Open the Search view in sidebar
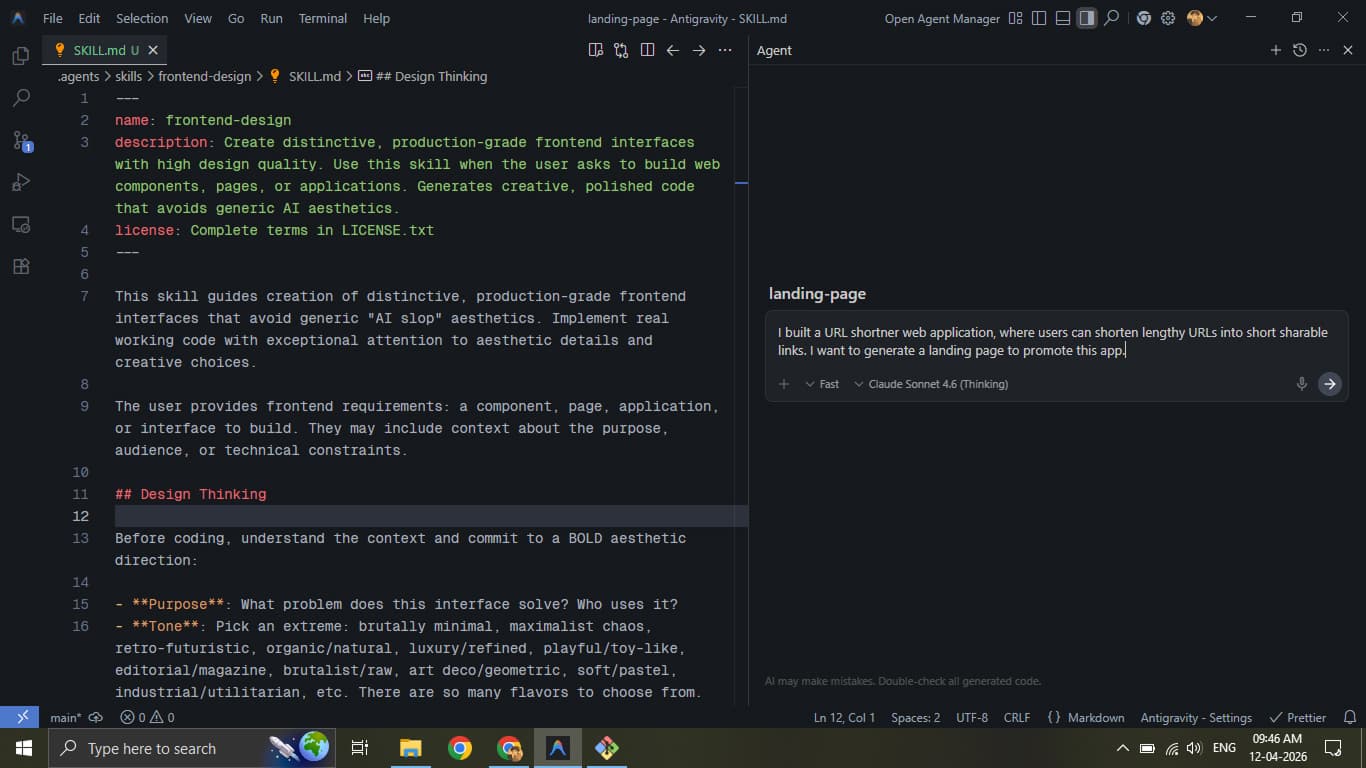The height and width of the screenshot is (768, 1366). 20,98
